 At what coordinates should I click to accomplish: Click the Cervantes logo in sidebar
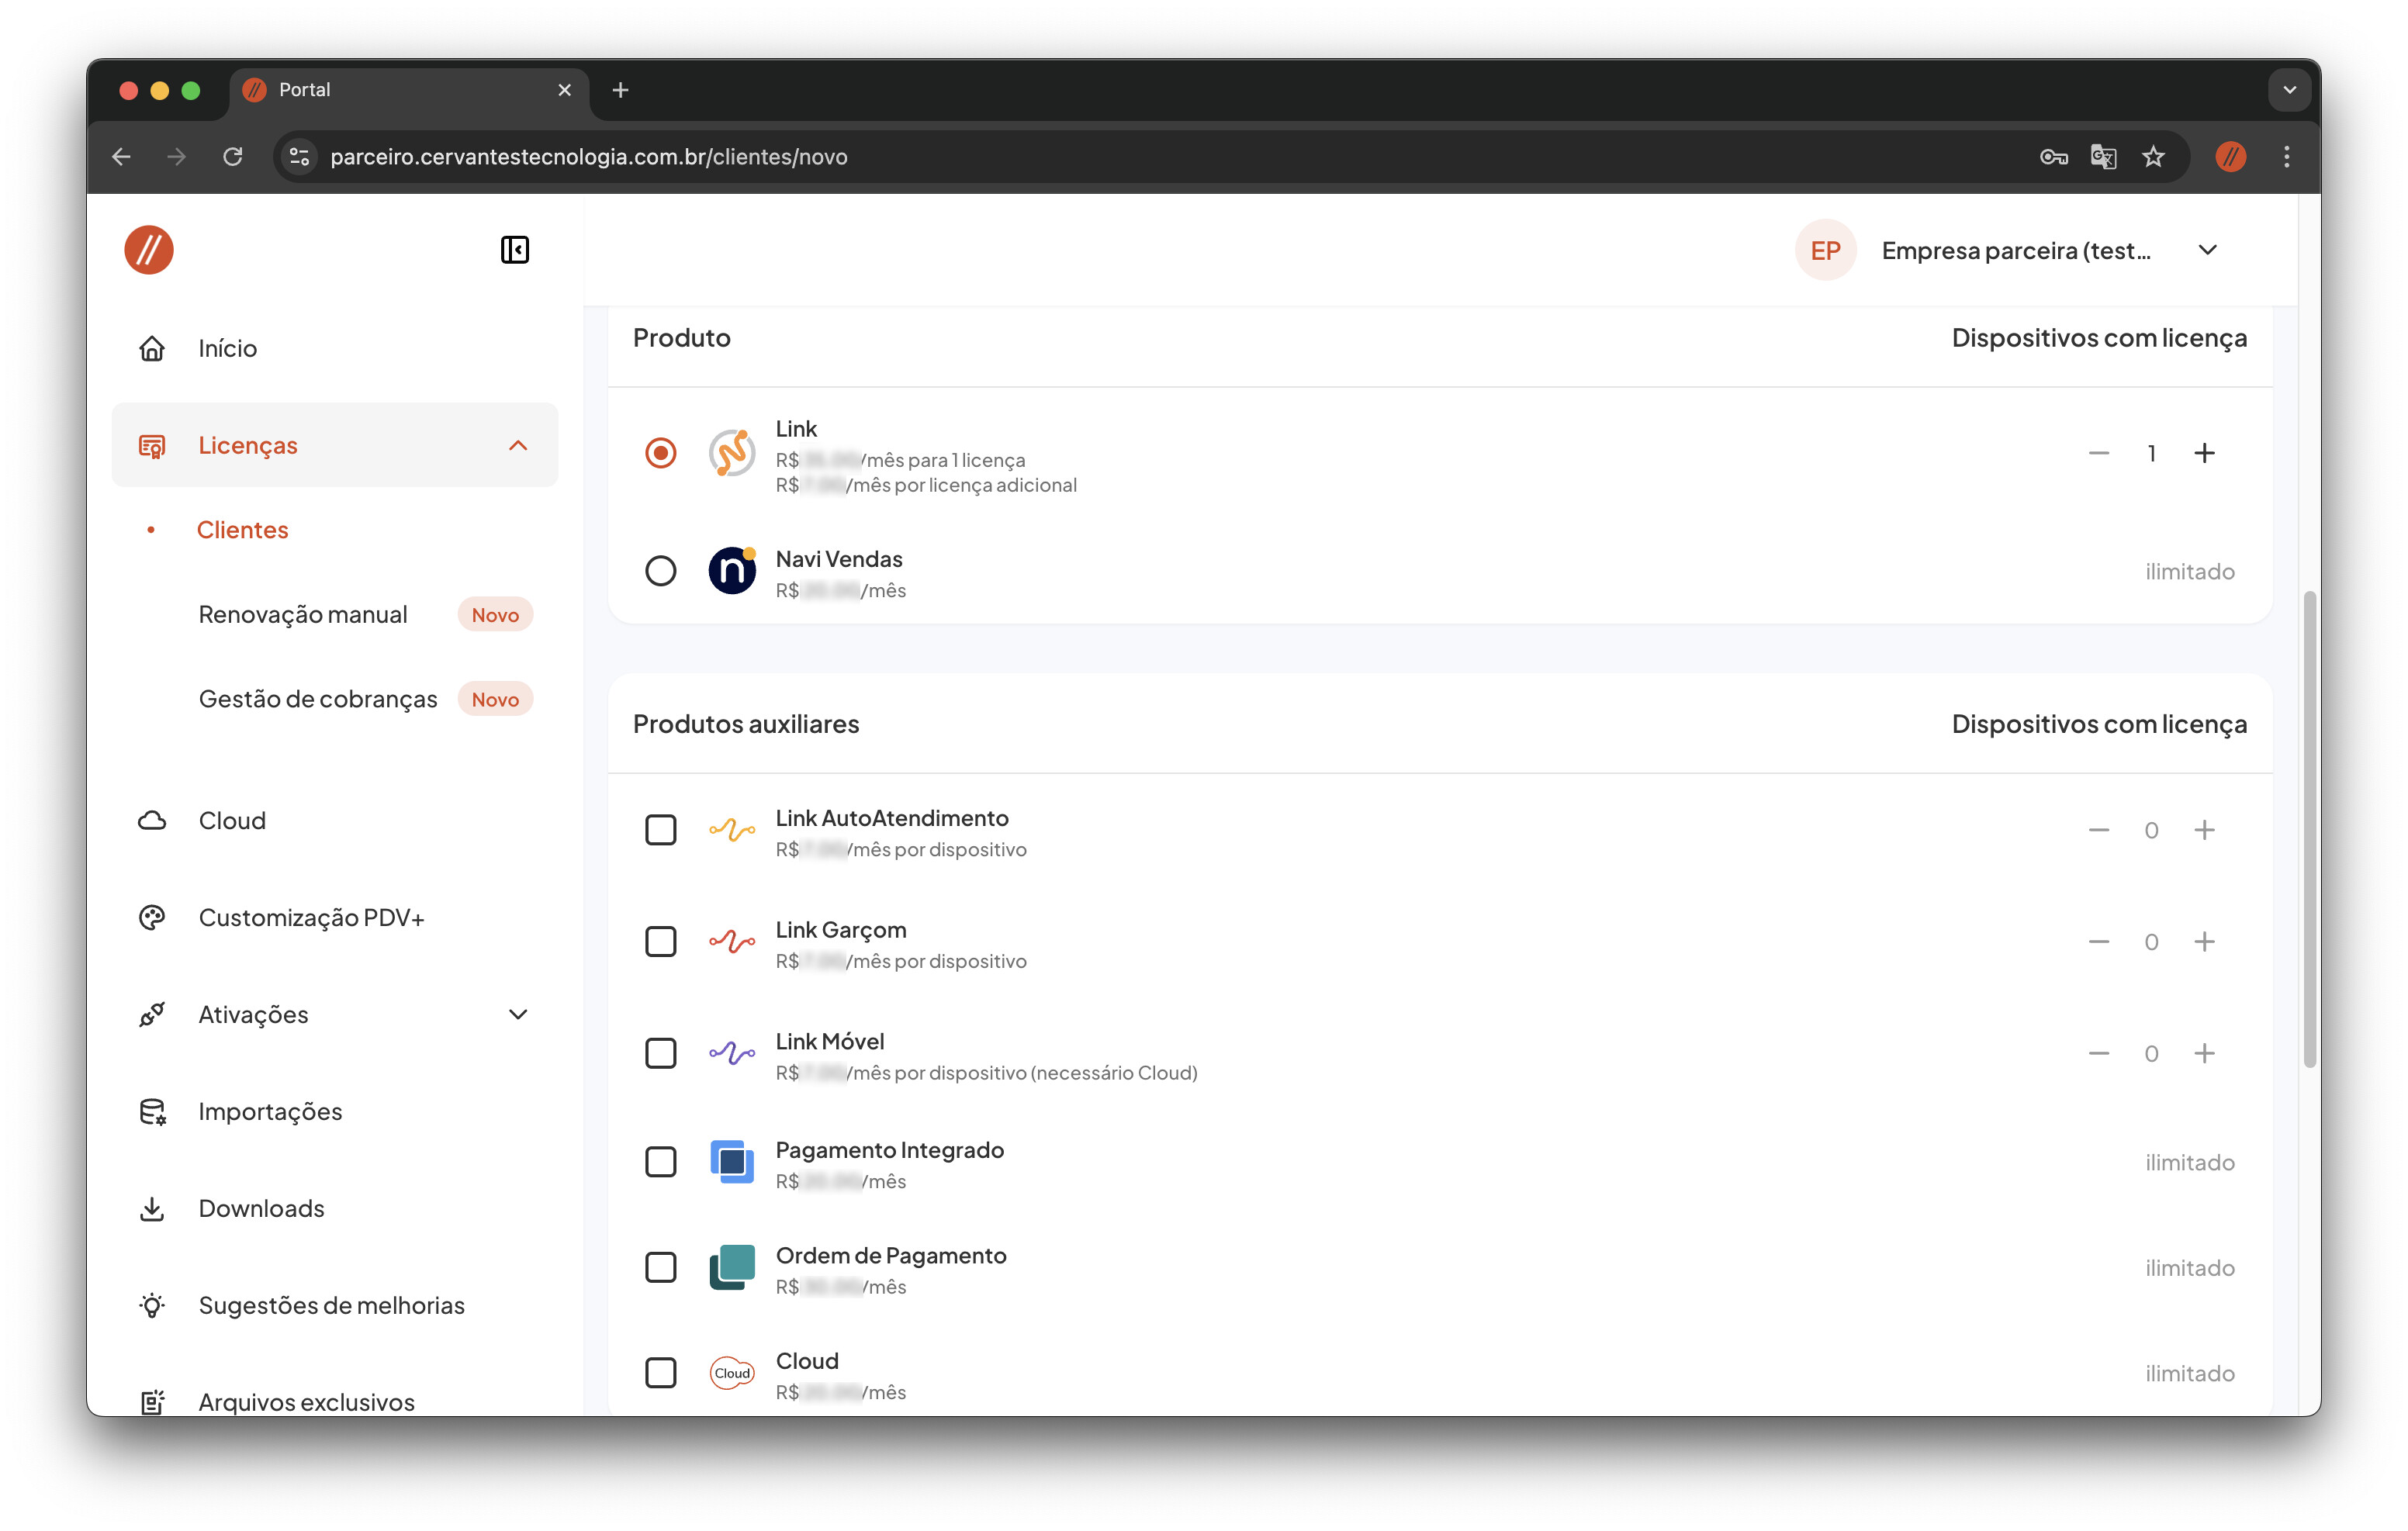pyautogui.click(x=149, y=250)
